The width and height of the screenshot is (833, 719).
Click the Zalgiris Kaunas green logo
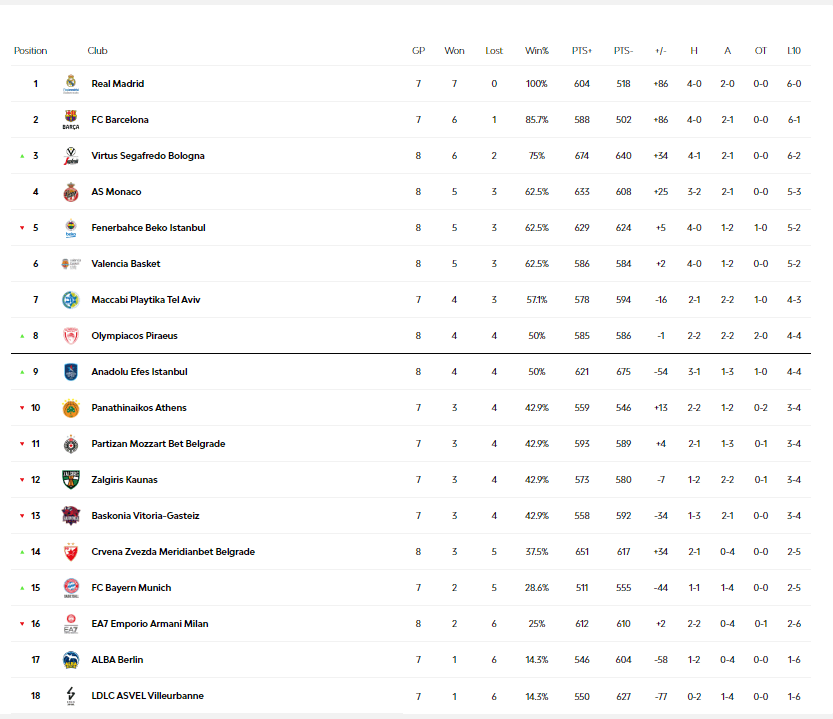[71, 480]
